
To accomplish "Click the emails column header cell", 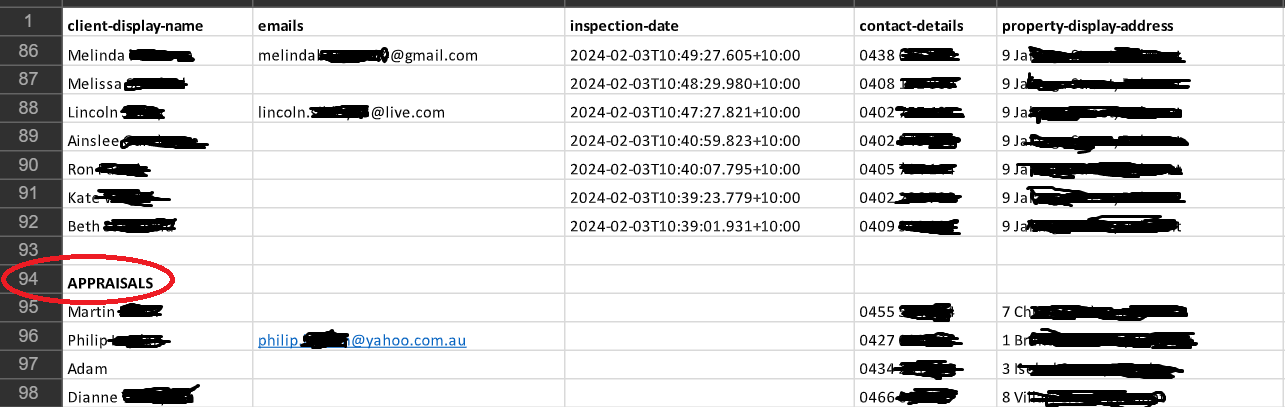I will click(x=280, y=25).
